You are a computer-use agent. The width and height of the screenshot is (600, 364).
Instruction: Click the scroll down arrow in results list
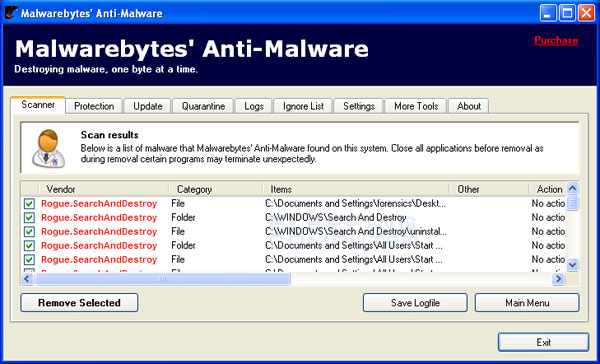(572, 264)
